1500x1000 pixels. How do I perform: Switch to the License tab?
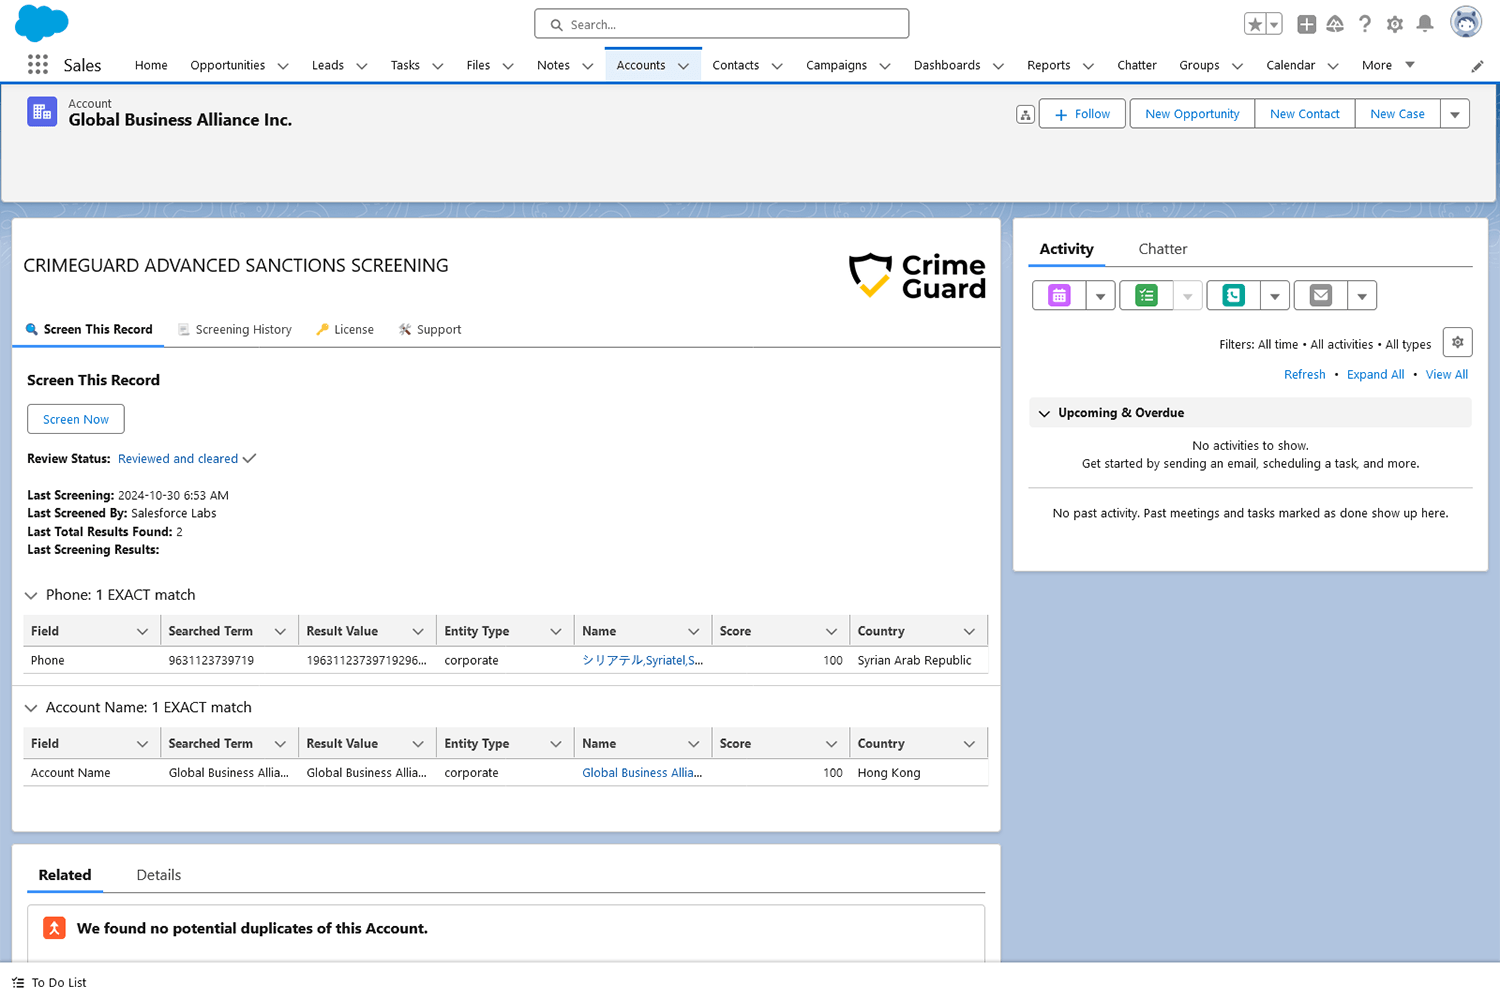pyautogui.click(x=345, y=329)
